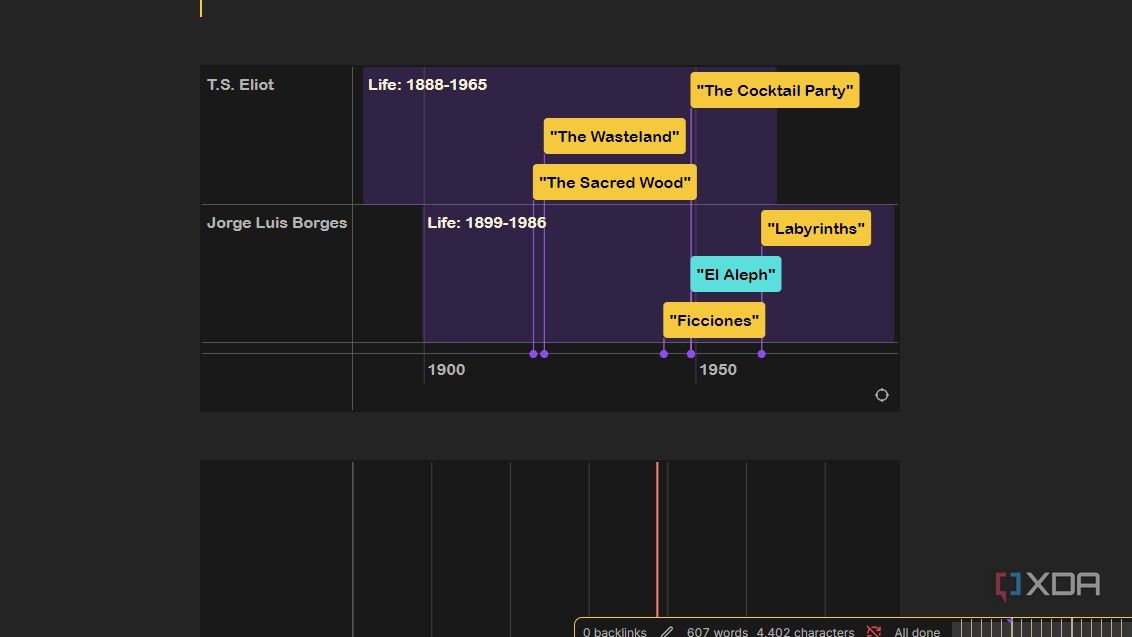Click "Life: 1899-1986" span label
The height and width of the screenshot is (637, 1132).
(487, 222)
